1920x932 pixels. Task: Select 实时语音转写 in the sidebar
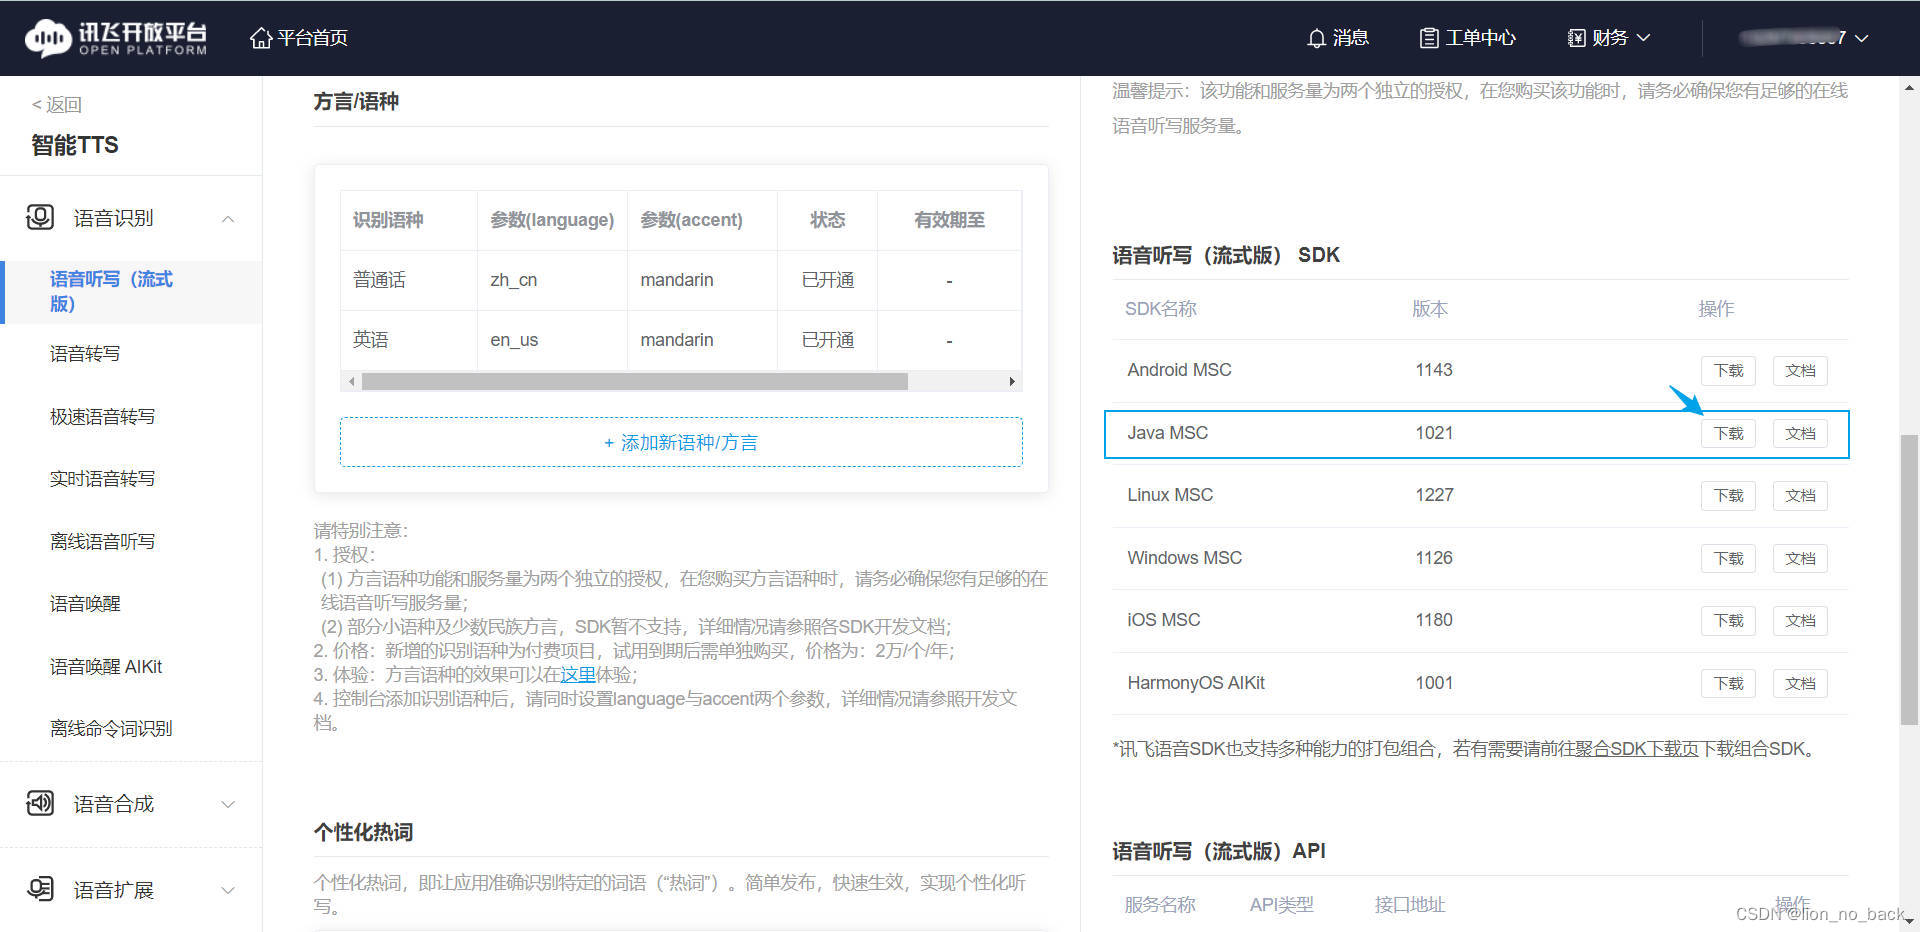tap(102, 479)
